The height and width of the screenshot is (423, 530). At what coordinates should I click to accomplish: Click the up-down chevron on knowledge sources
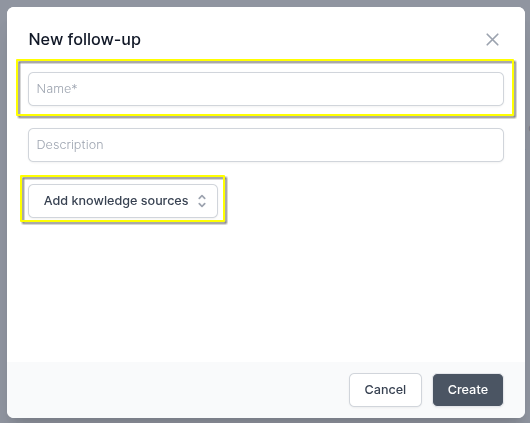(x=202, y=201)
